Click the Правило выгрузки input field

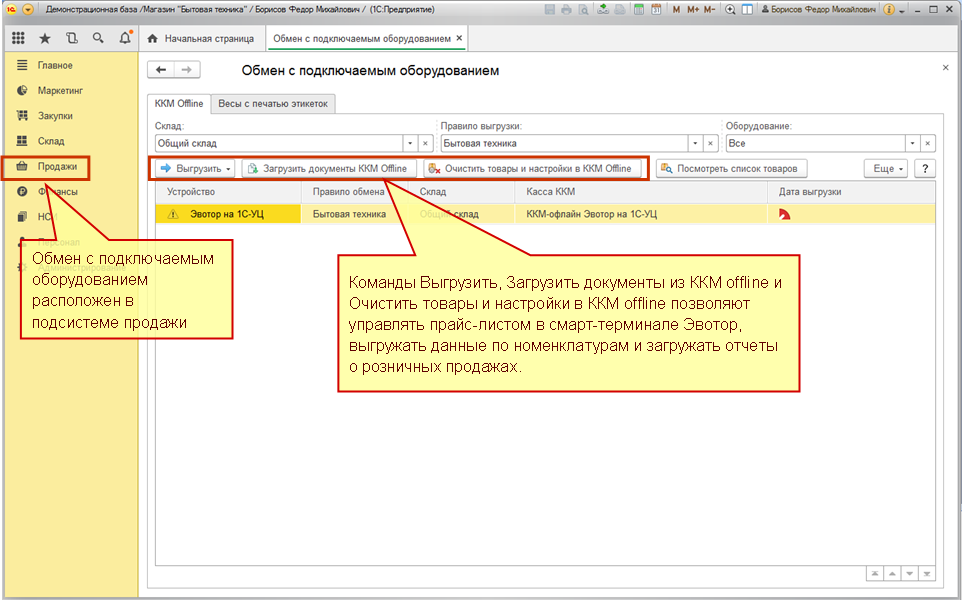564,143
